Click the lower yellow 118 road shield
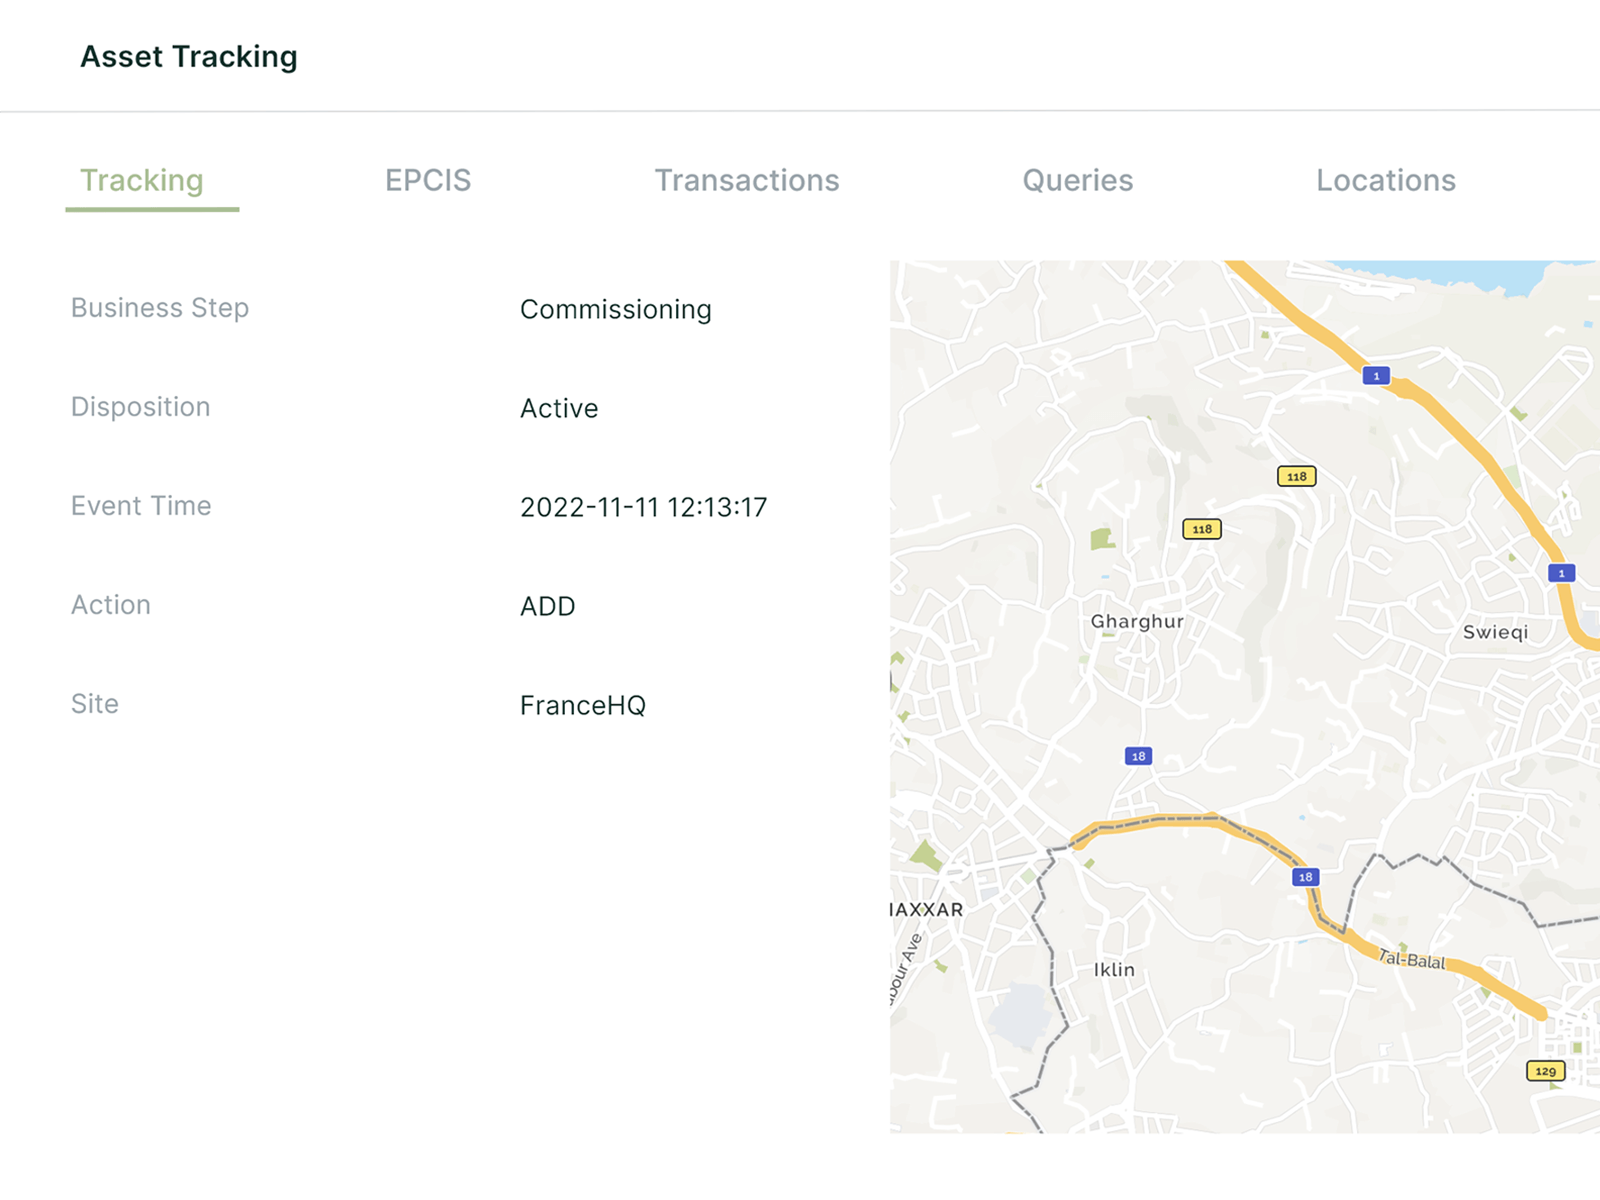The image size is (1600, 1200). 1201,529
